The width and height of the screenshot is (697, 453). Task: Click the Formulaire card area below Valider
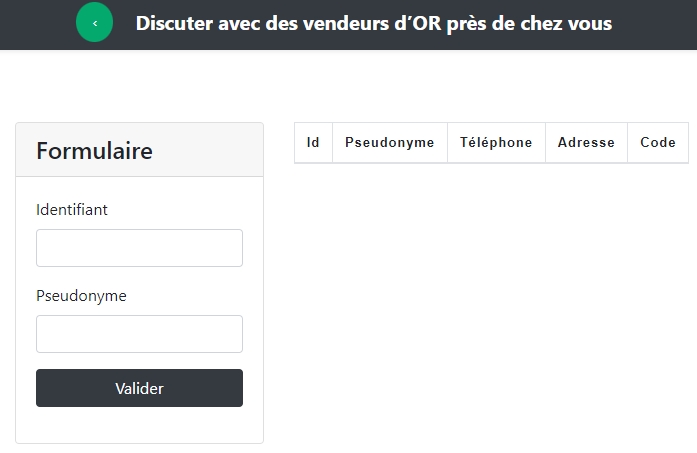(139, 425)
